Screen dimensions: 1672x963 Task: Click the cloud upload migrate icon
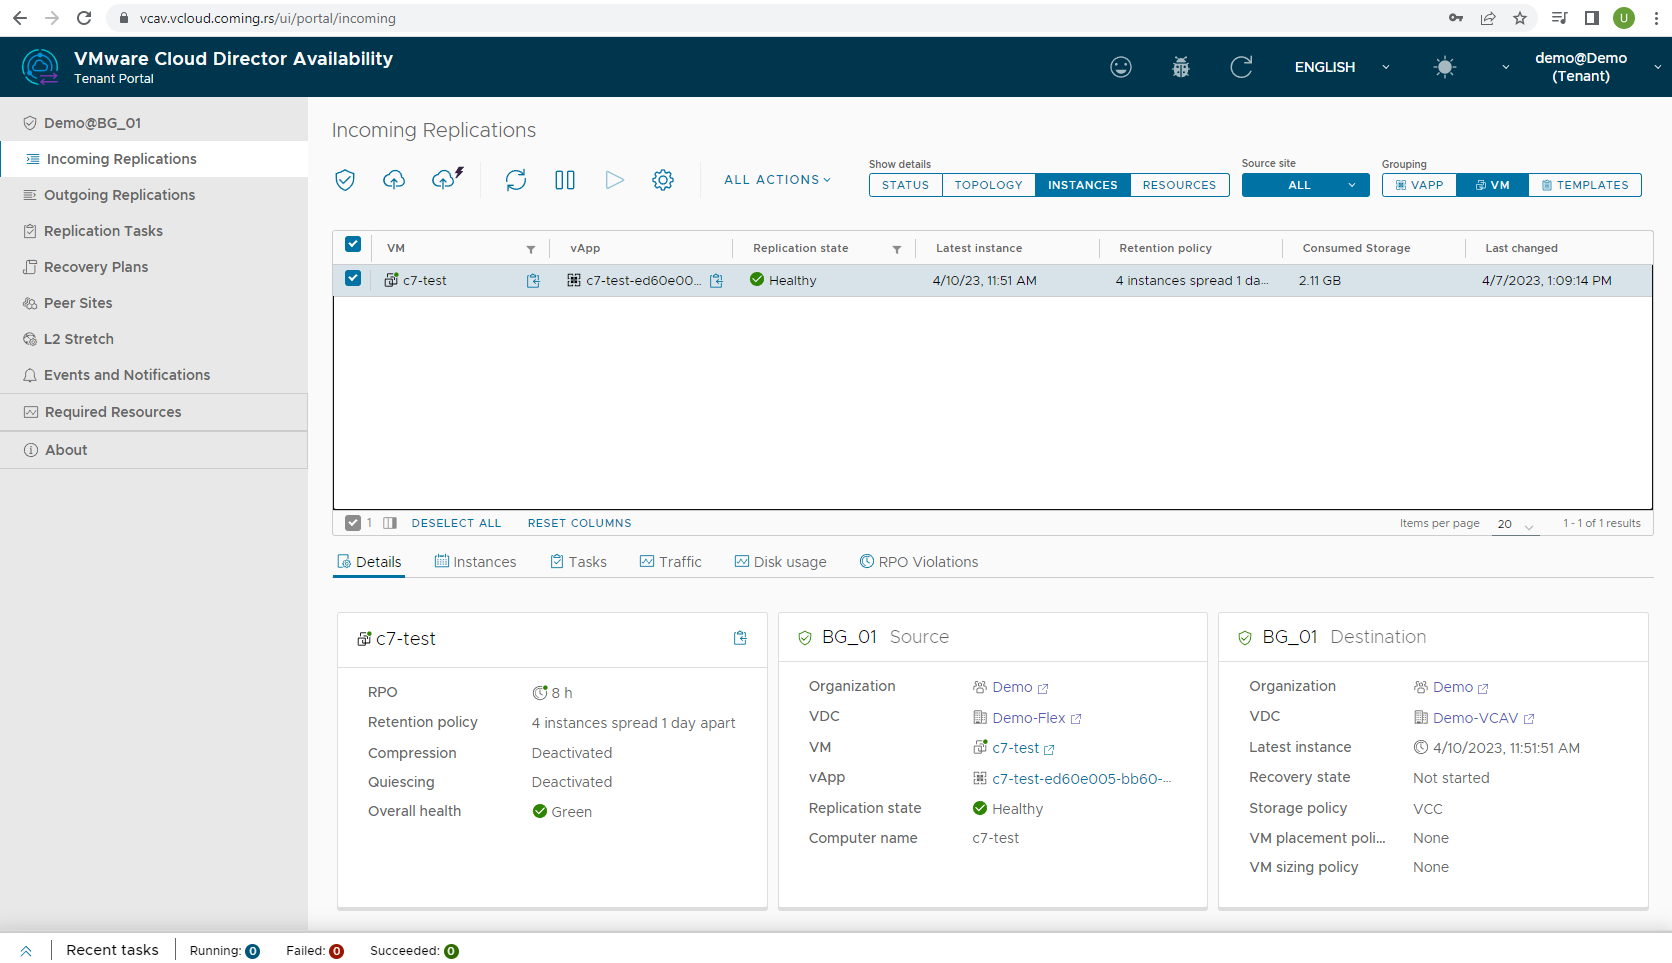[394, 180]
